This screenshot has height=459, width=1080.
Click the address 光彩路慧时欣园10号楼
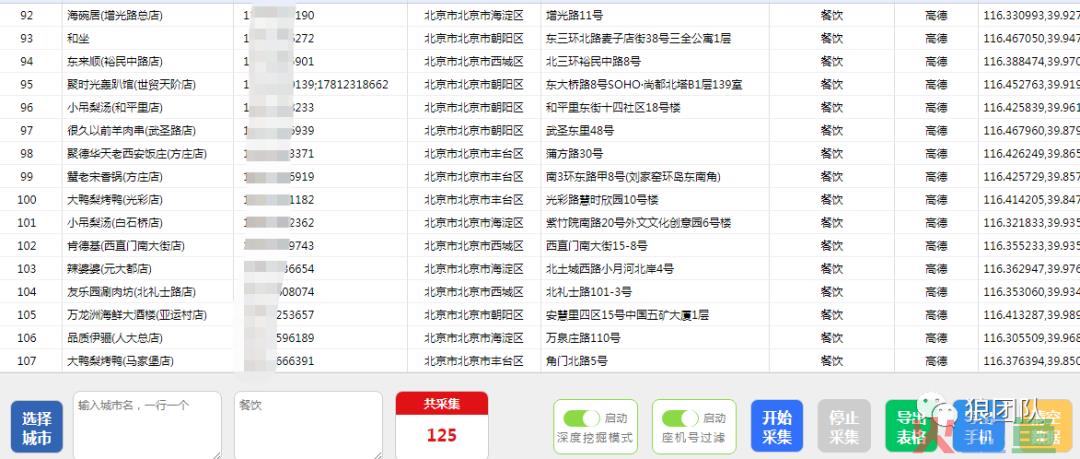tap(602, 200)
